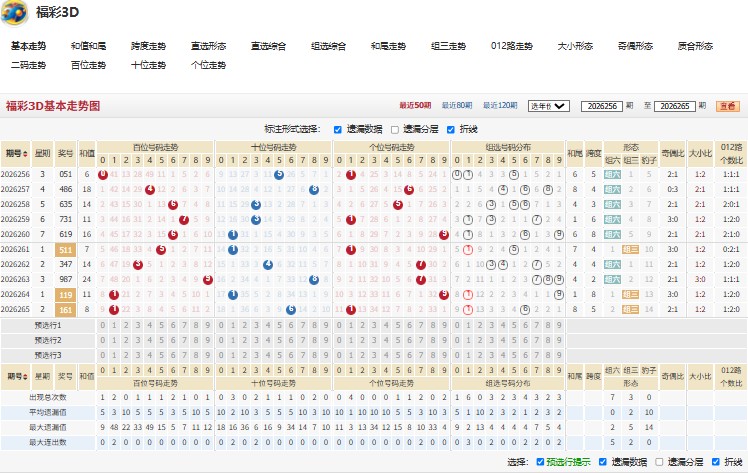Open the 和值和尾 navigation tab
Viewport: 748px width, 473px height.
pos(88,46)
